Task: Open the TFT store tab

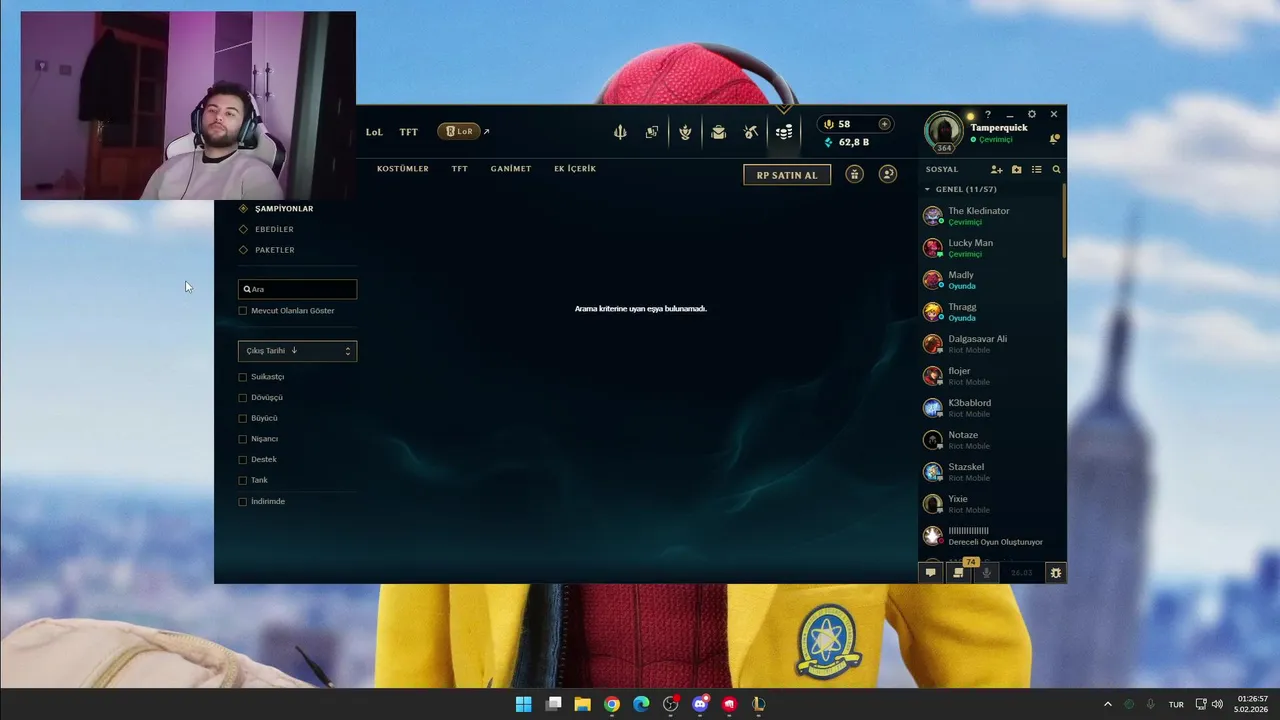Action: 460,169
